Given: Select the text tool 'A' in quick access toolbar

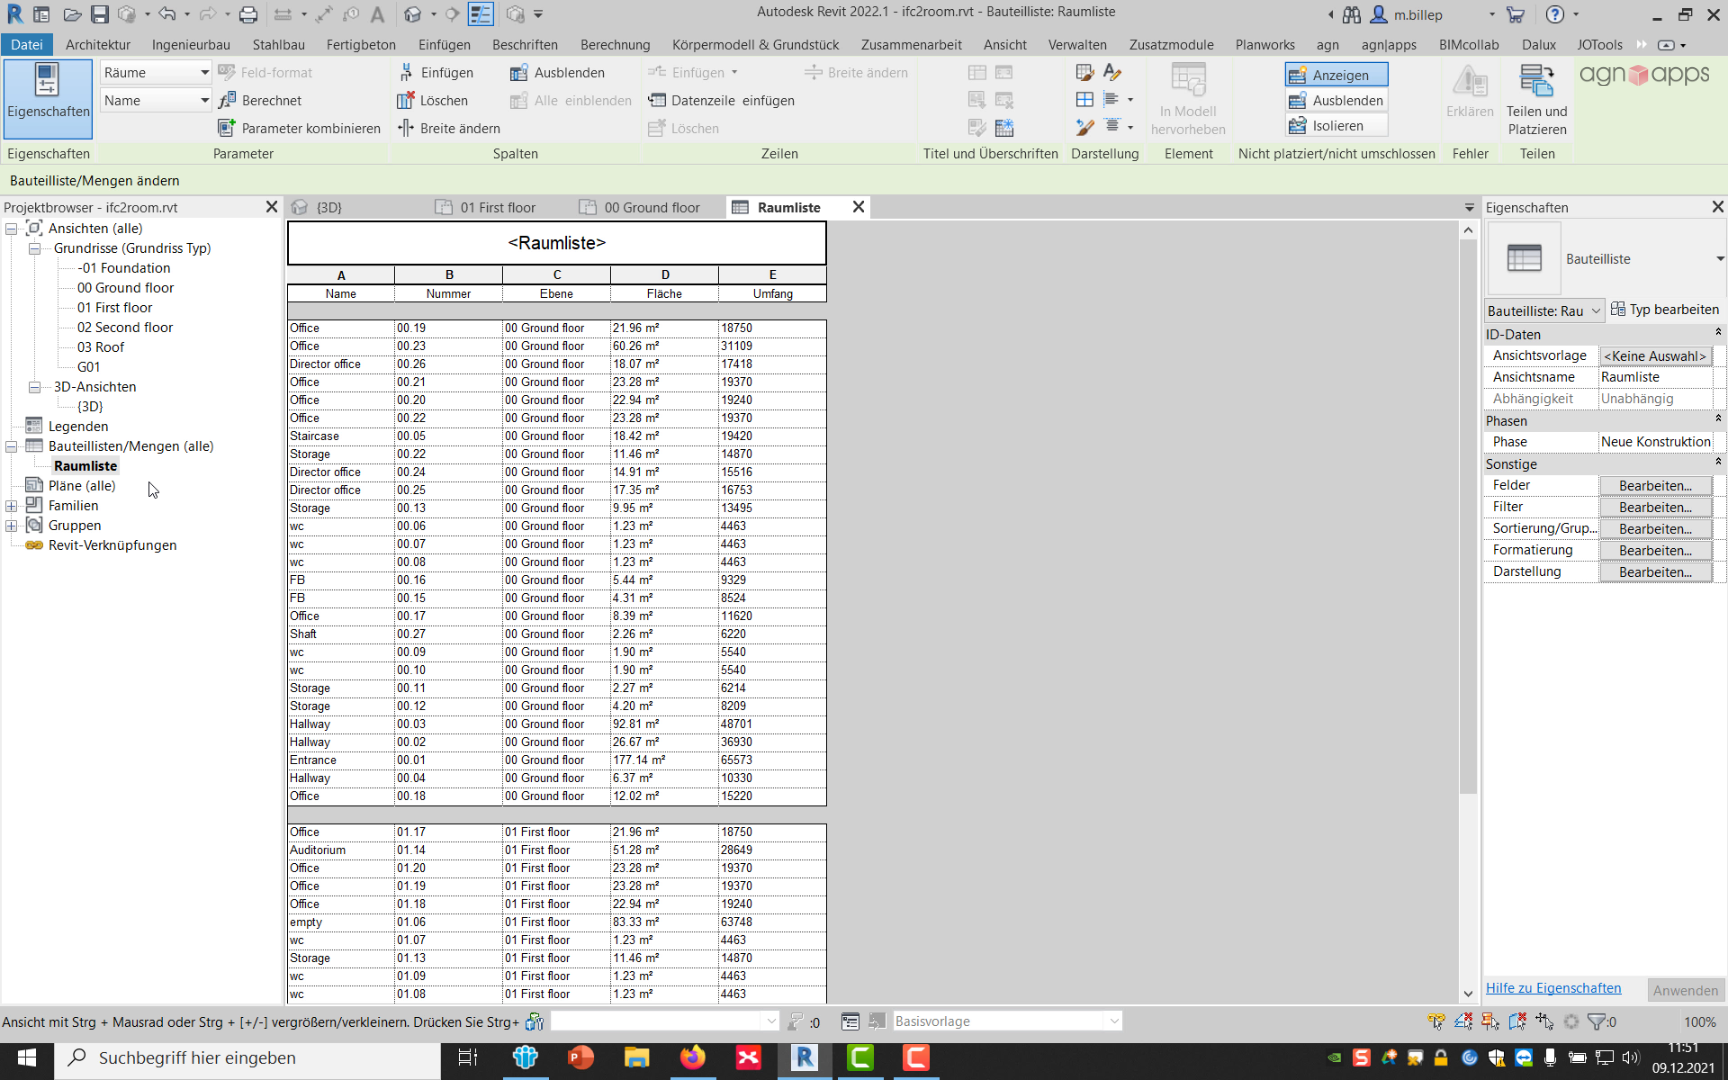Looking at the screenshot, I should (377, 15).
